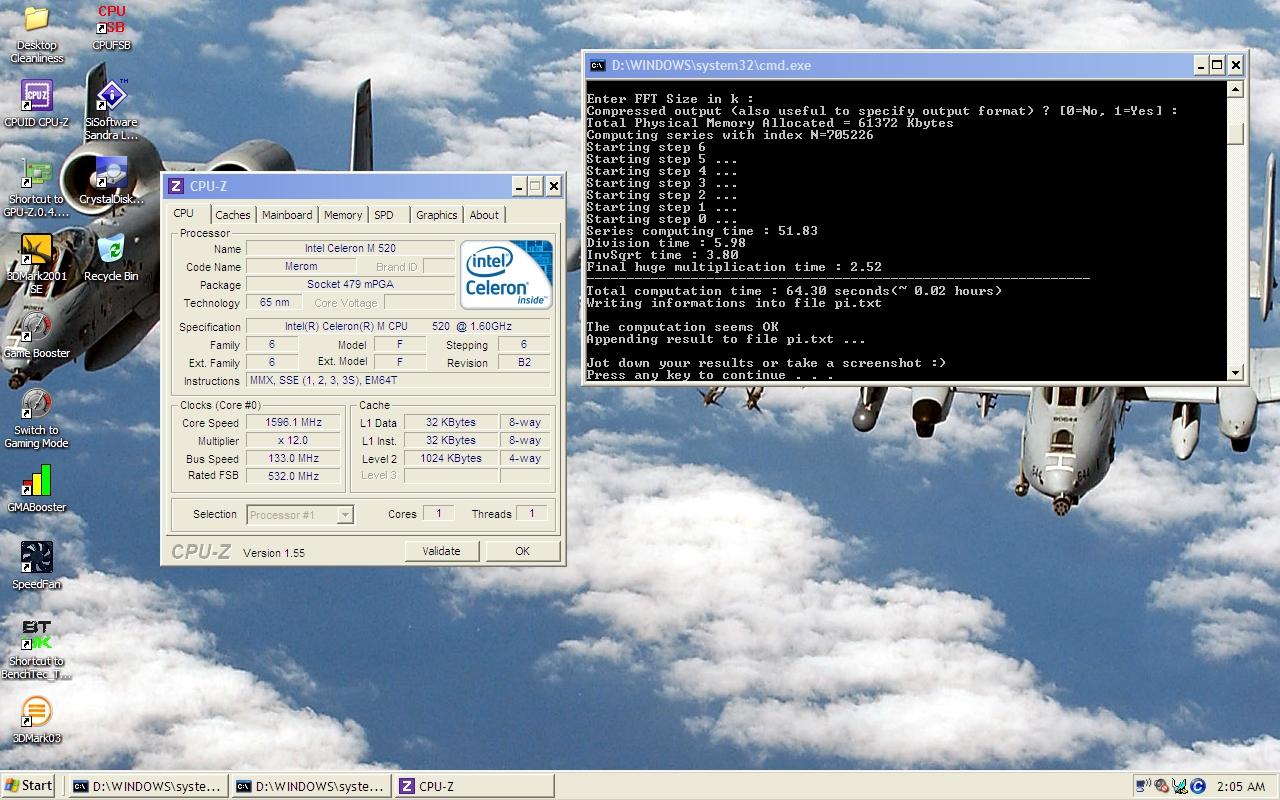Click the Multiplier value x 12.0
The height and width of the screenshot is (800, 1280).
[293, 441]
